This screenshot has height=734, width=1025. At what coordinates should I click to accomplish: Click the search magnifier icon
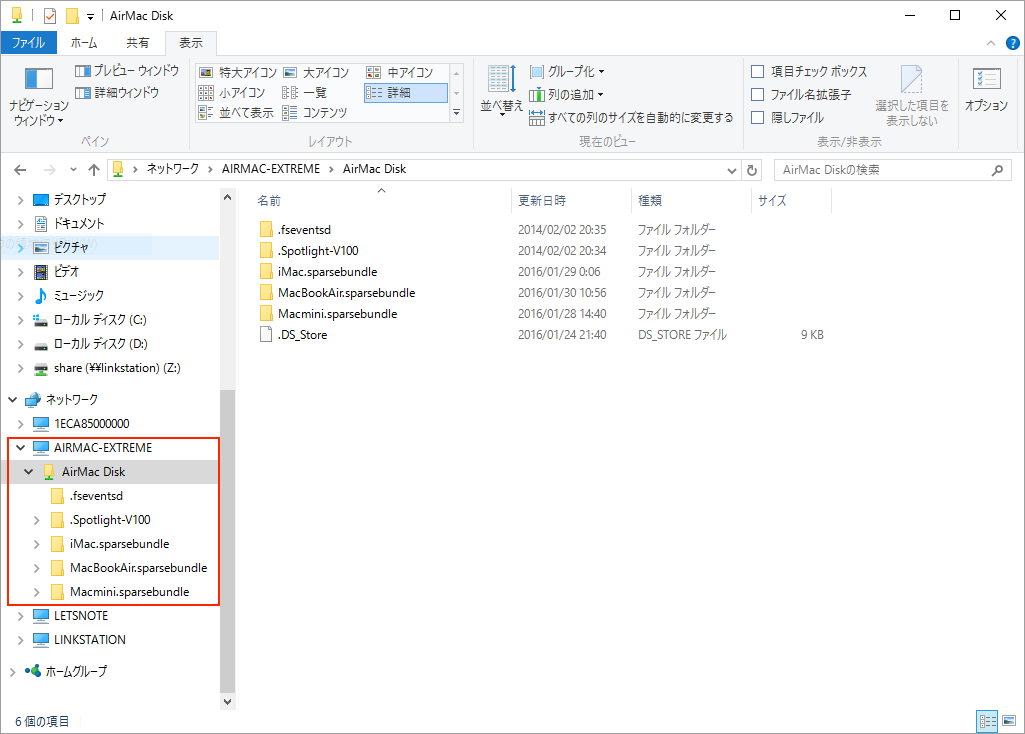point(997,170)
